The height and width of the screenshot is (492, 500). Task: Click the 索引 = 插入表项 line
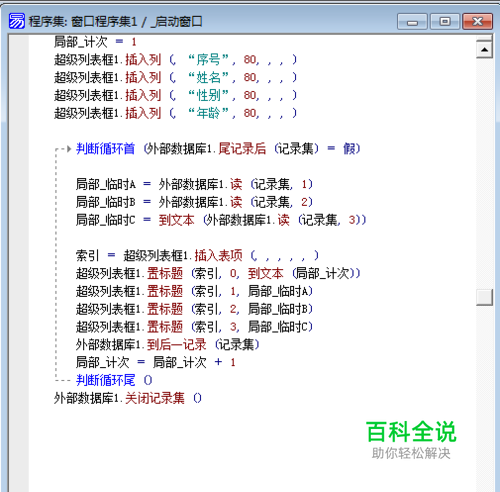point(197,256)
